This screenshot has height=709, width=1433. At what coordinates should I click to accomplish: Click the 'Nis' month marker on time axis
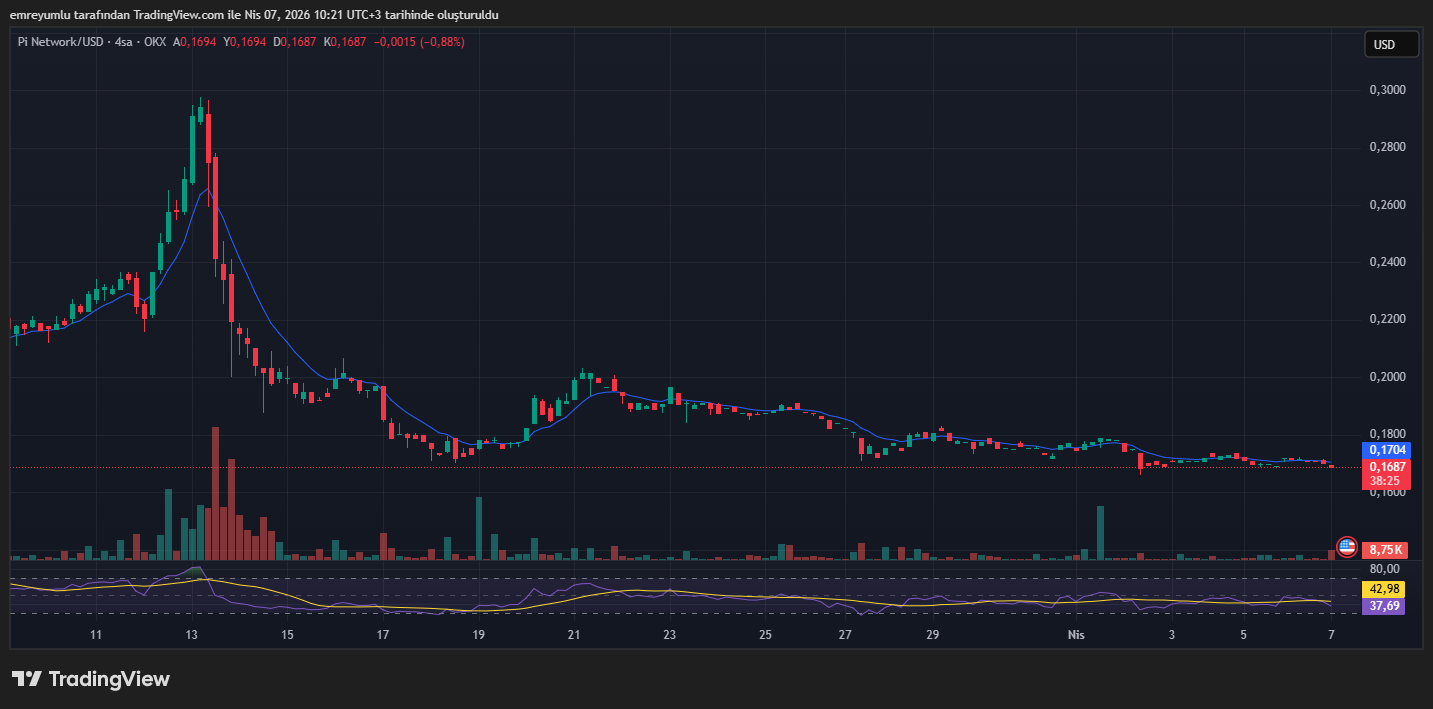pyautogui.click(x=1076, y=635)
